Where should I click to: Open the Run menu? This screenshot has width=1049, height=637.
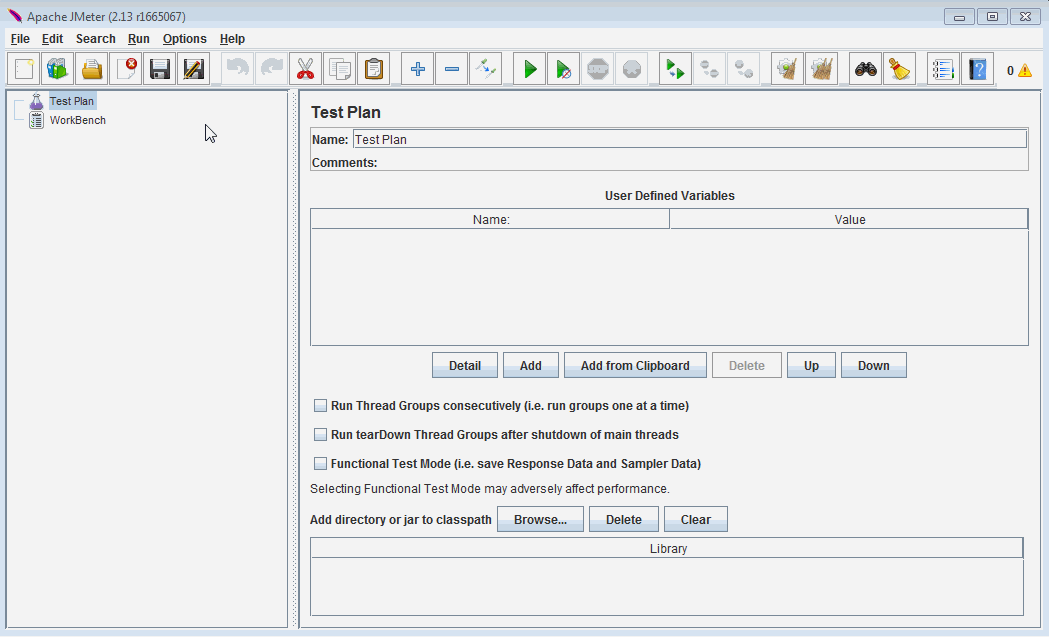138,39
